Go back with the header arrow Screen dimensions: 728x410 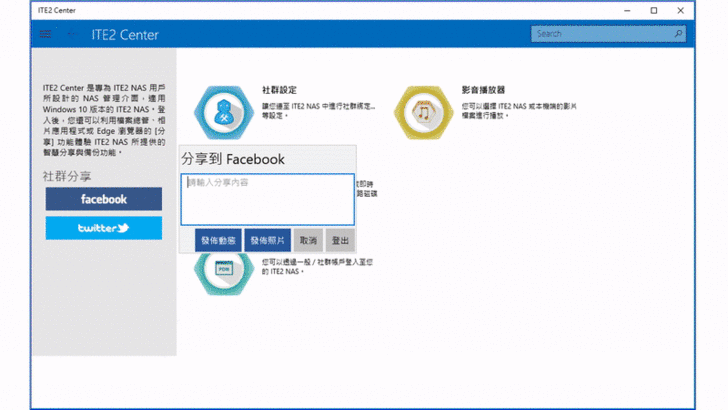pos(72,33)
